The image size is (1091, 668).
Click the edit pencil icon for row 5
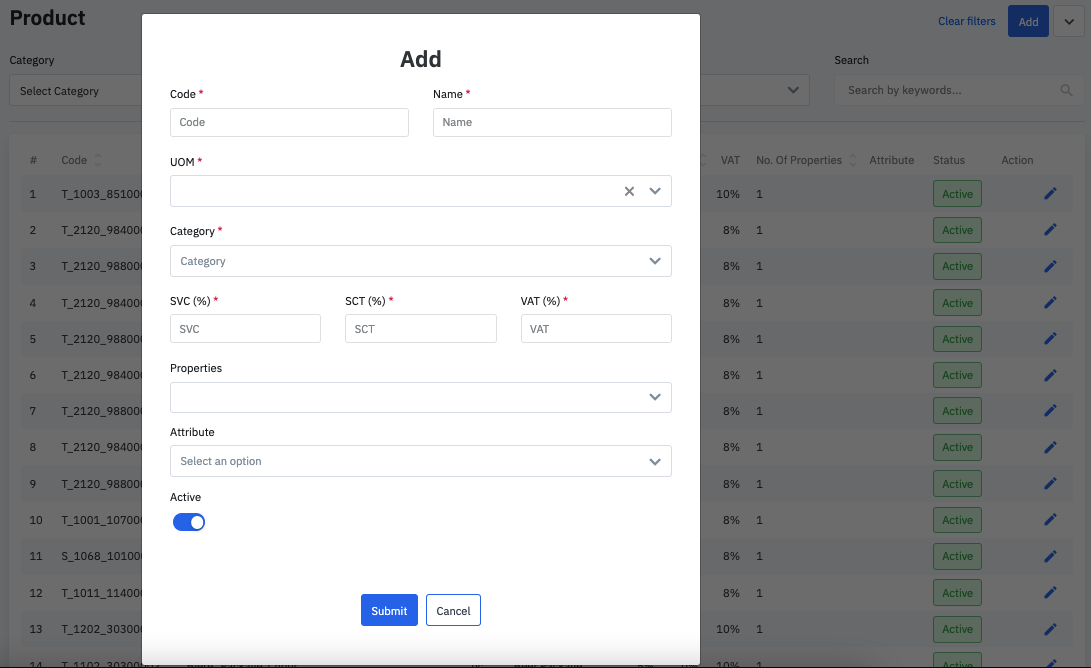click(x=1050, y=339)
